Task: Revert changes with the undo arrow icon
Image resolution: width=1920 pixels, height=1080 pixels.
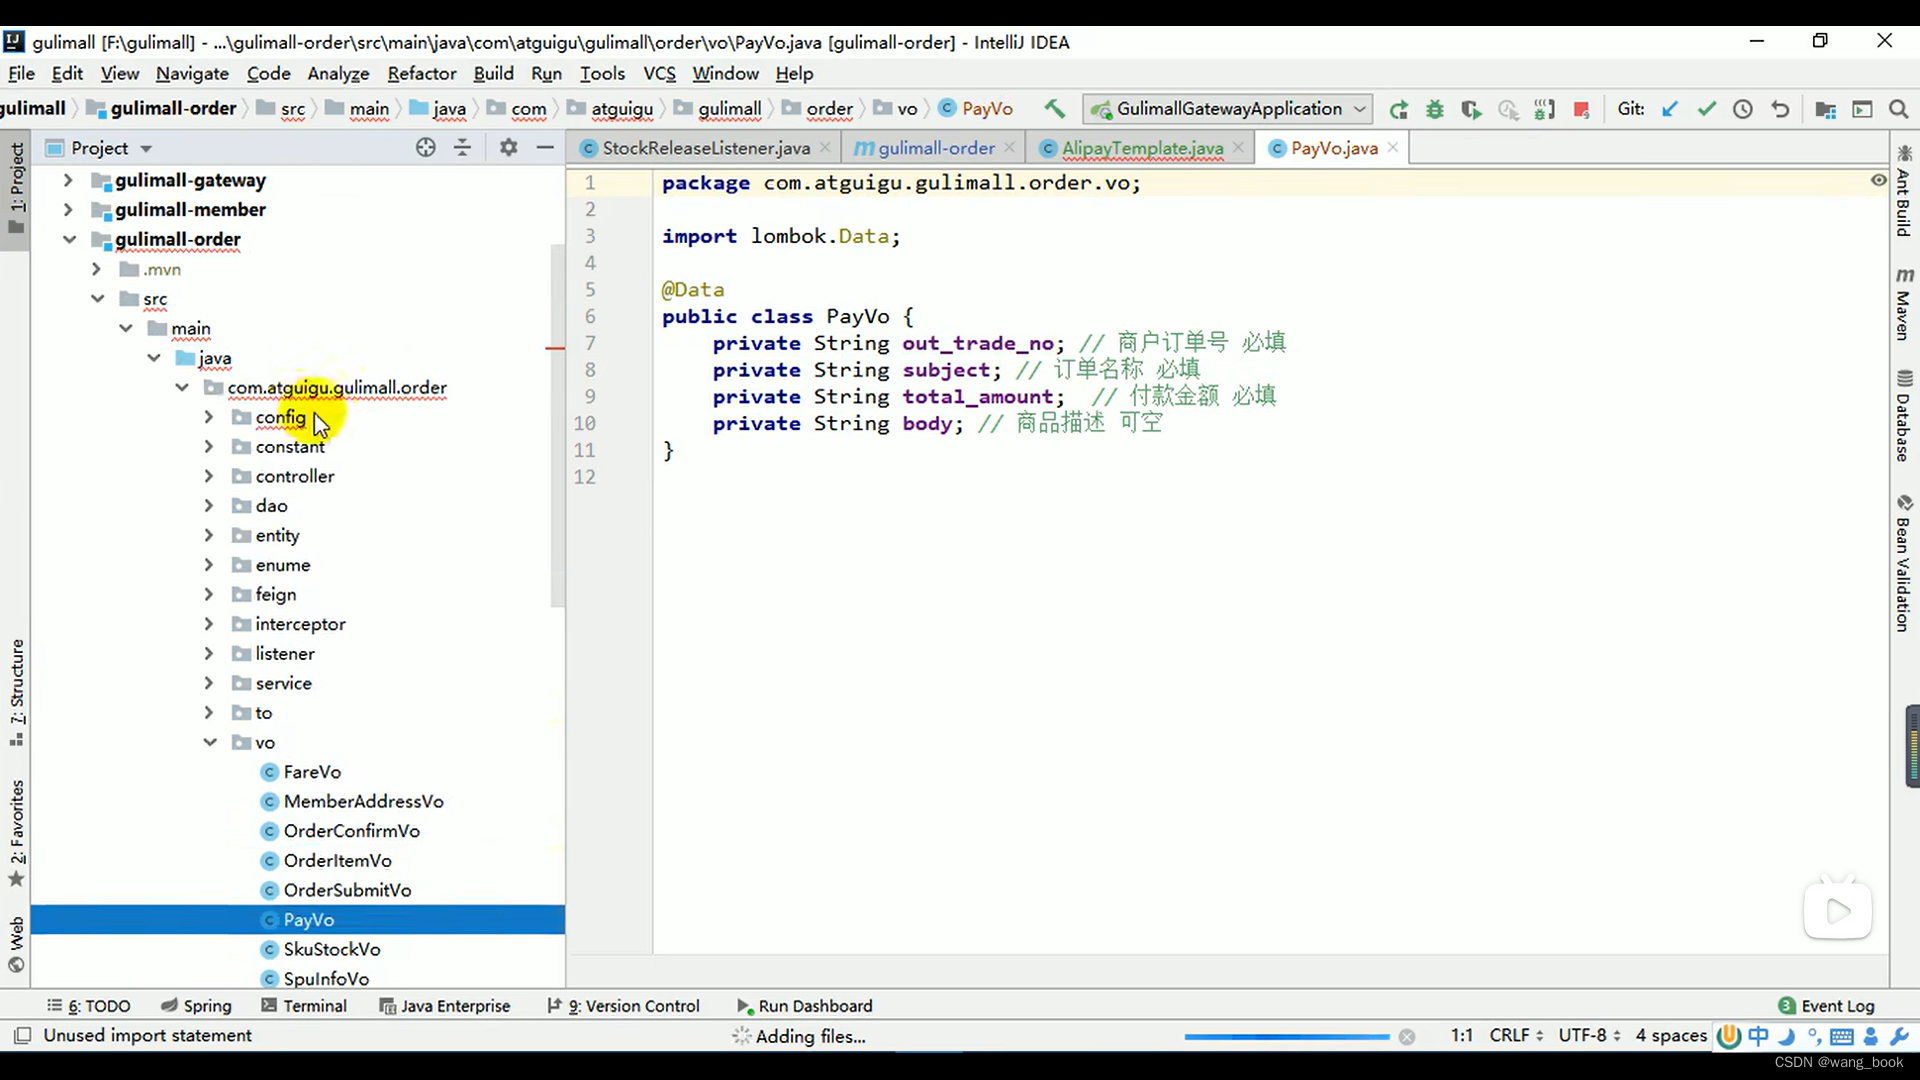Action: [x=1780, y=109]
